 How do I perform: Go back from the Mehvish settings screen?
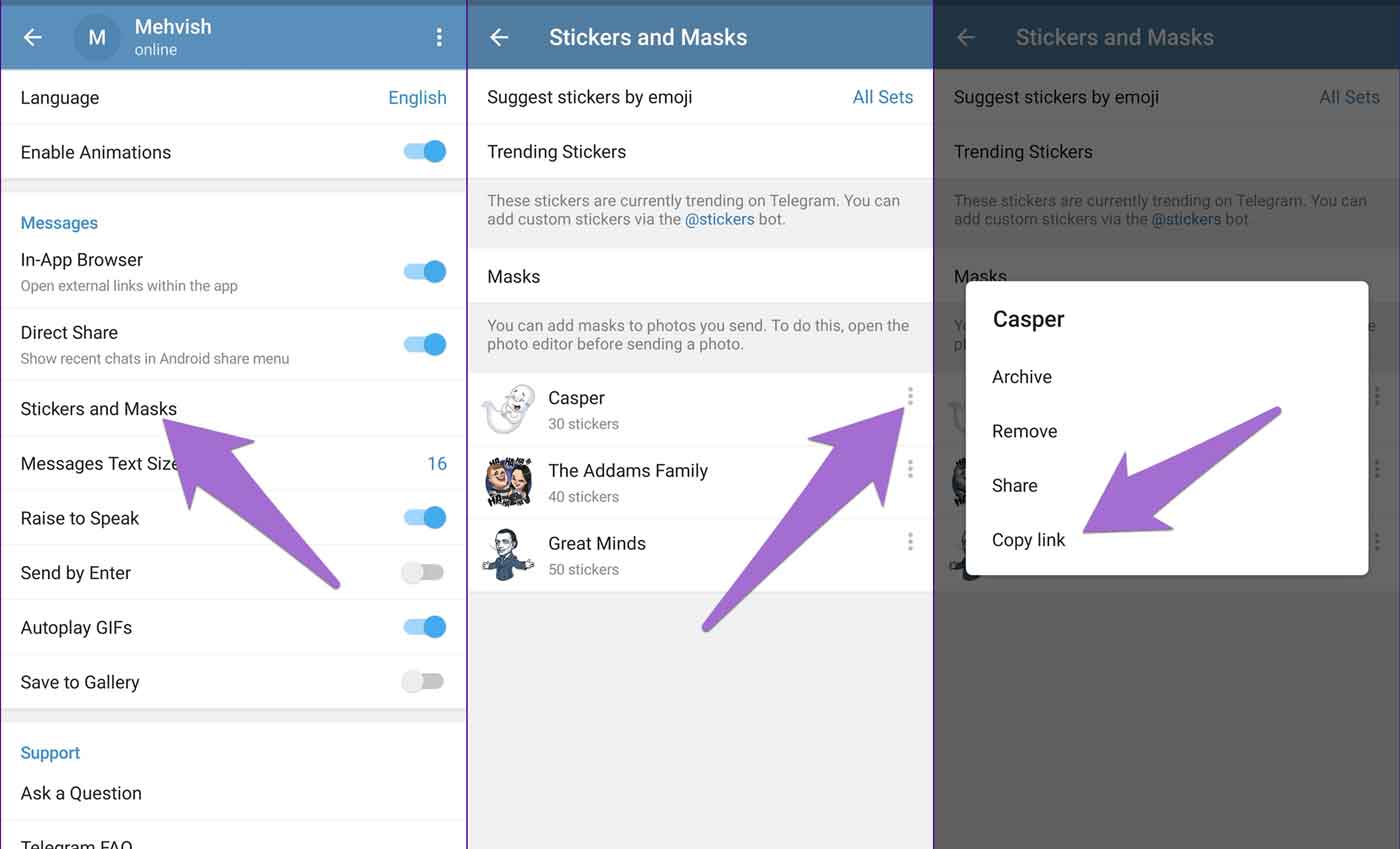point(32,37)
